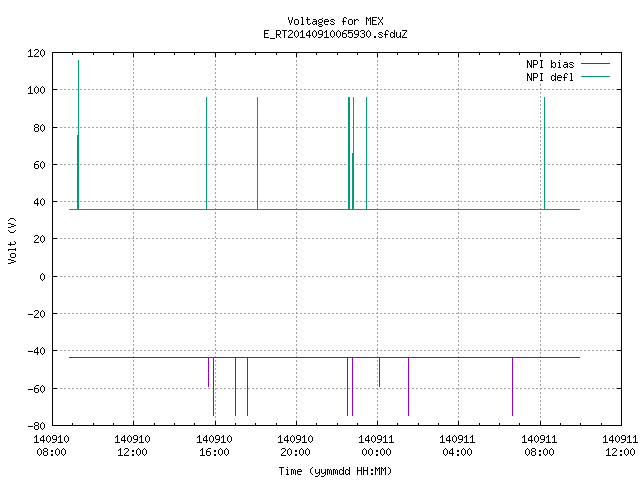Select the y-axis tick value "20"
The width and height of the screenshot is (640, 480).
[39, 239]
